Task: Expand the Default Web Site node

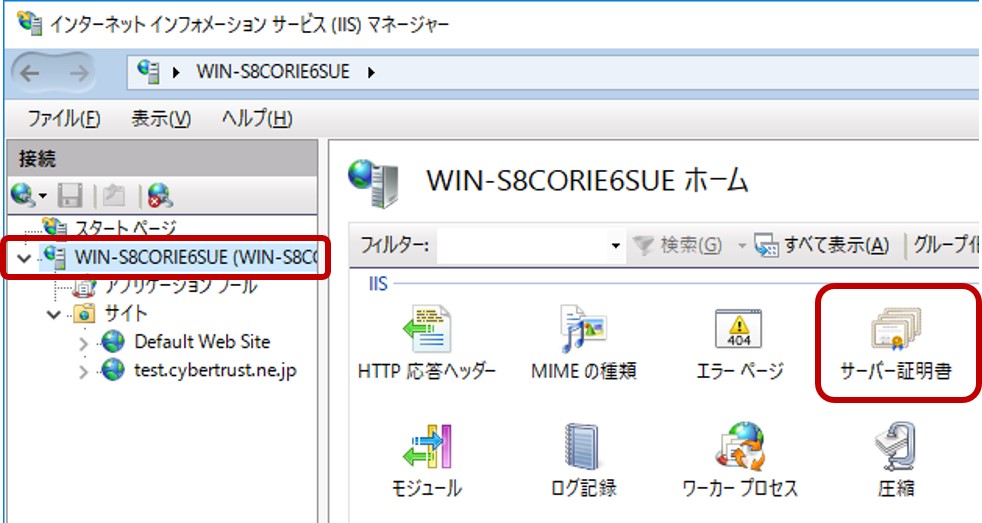Action: click(x=83, y=343)
